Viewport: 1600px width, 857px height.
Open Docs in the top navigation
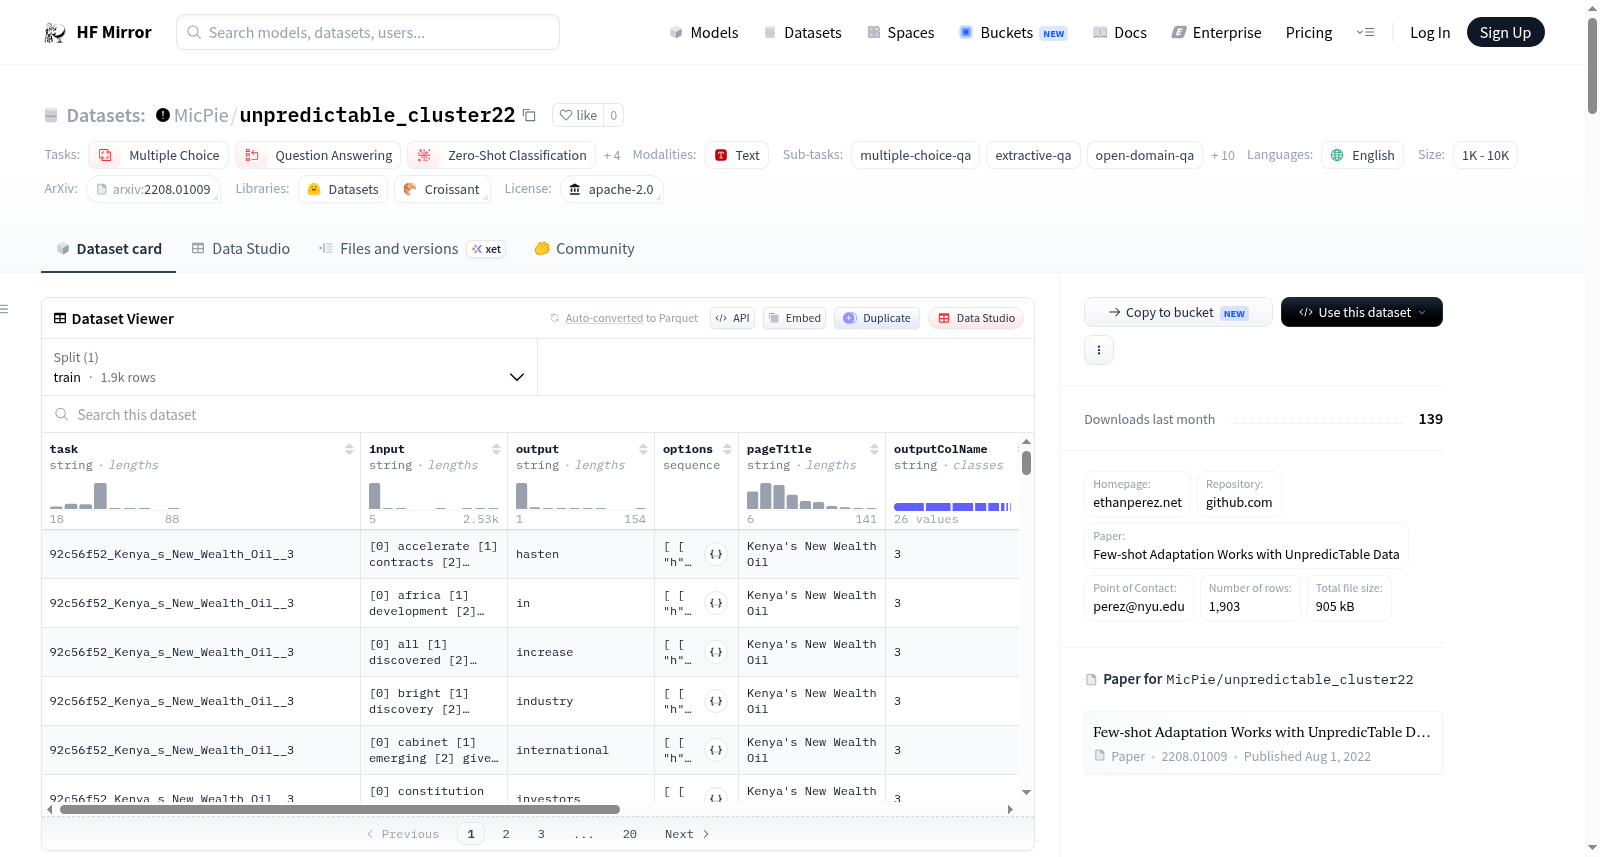pyautogui.click(x=1120, y=33)
